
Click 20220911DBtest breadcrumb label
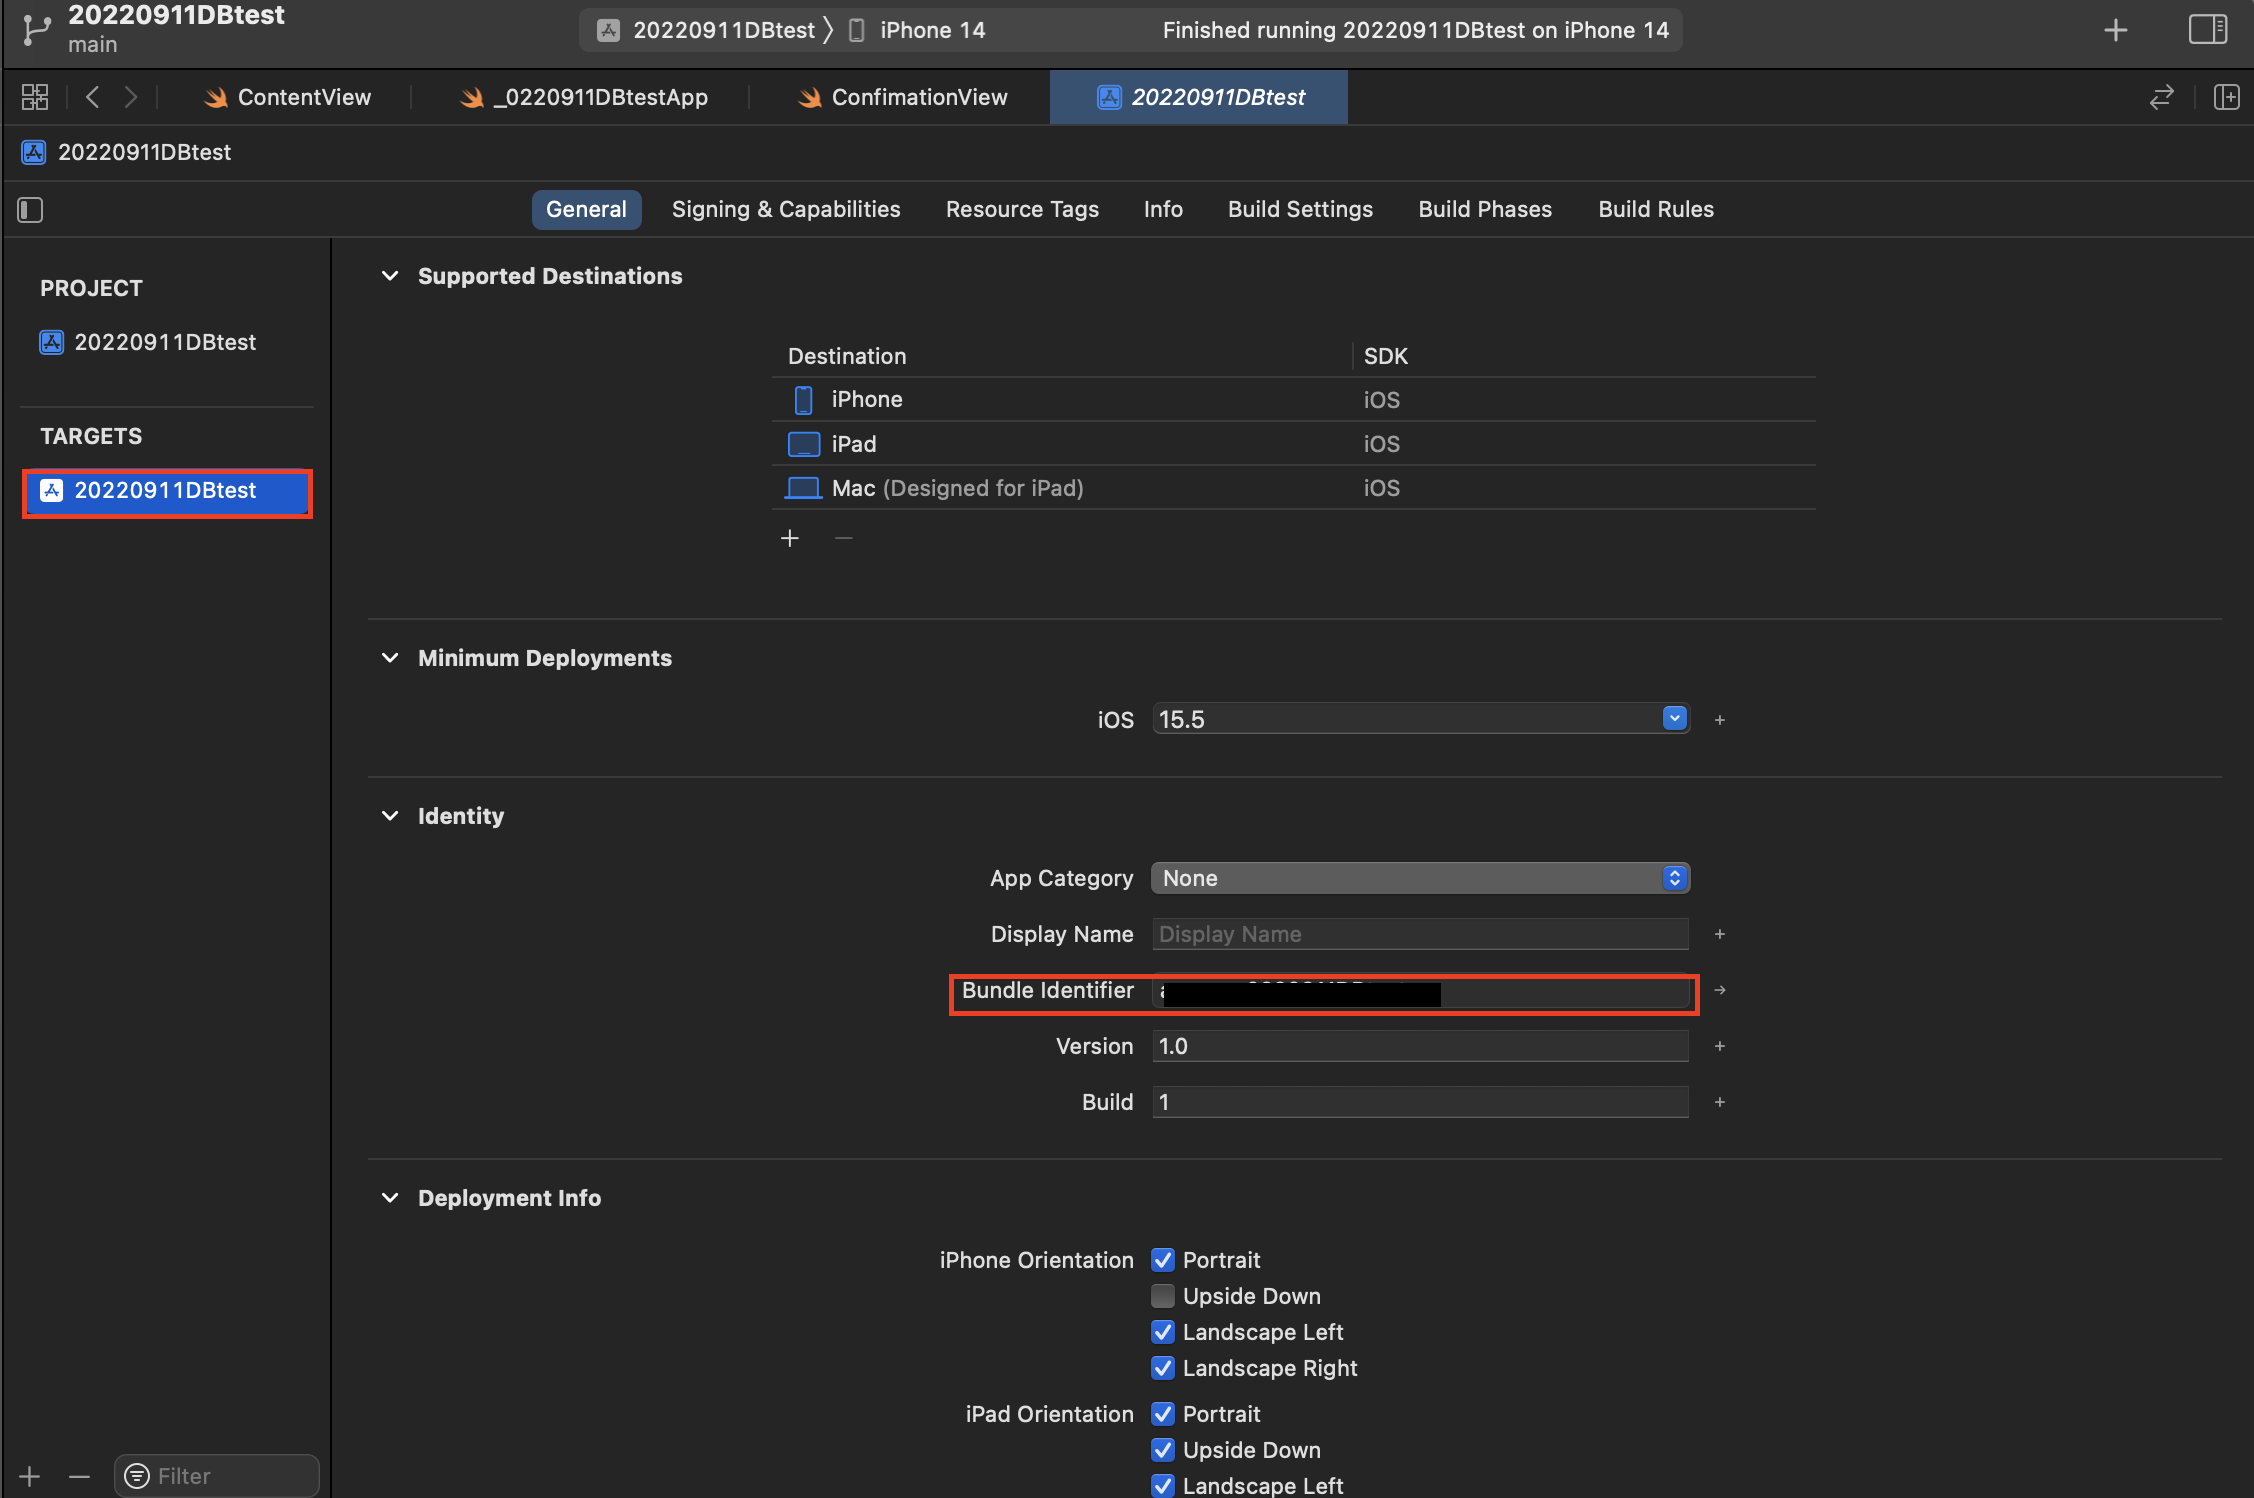coord(144,152)
